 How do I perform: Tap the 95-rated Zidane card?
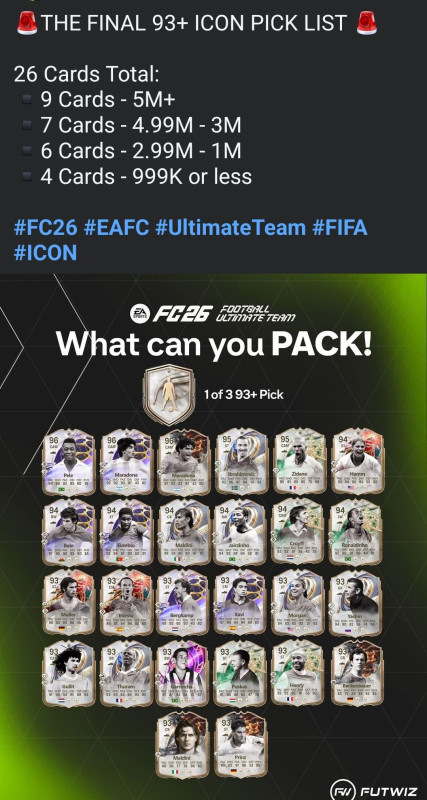299,462
